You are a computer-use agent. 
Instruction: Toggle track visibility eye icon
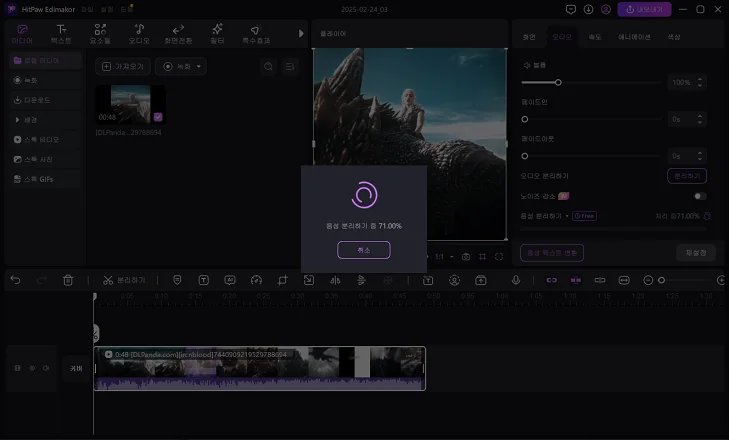tap(31, 368)
